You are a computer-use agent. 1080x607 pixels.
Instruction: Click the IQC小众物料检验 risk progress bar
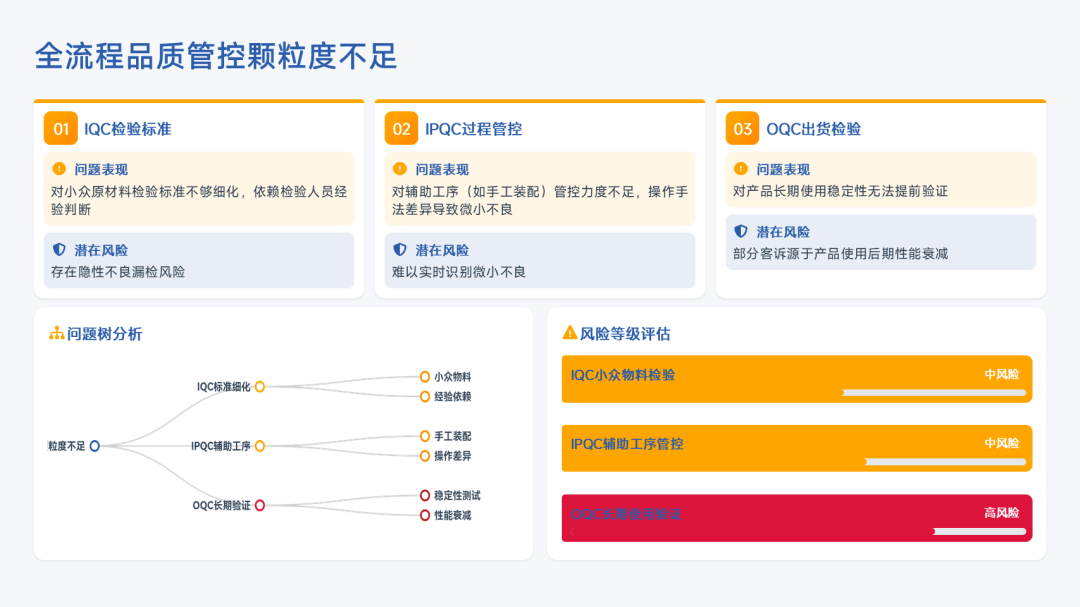point(934,393)
